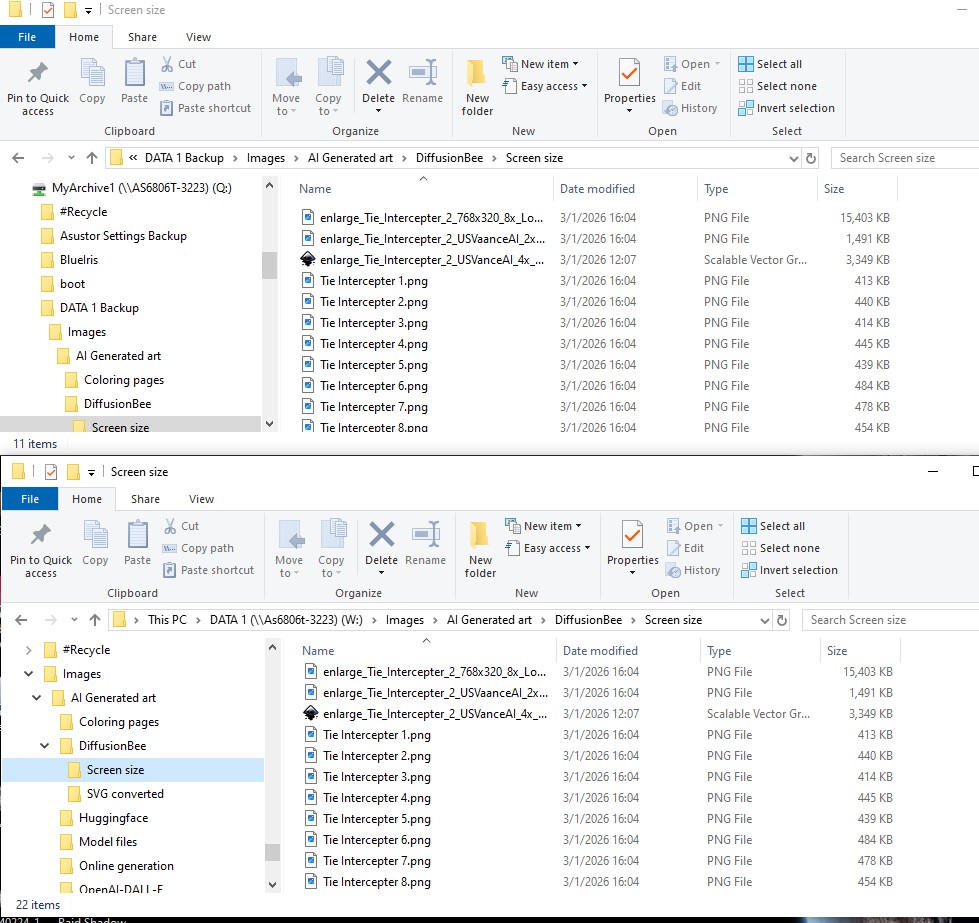Click DiffusionBee breadcrumb in top window address bar
The height and width of the screenshot is (923, 979).
click(x=450, y=158)
